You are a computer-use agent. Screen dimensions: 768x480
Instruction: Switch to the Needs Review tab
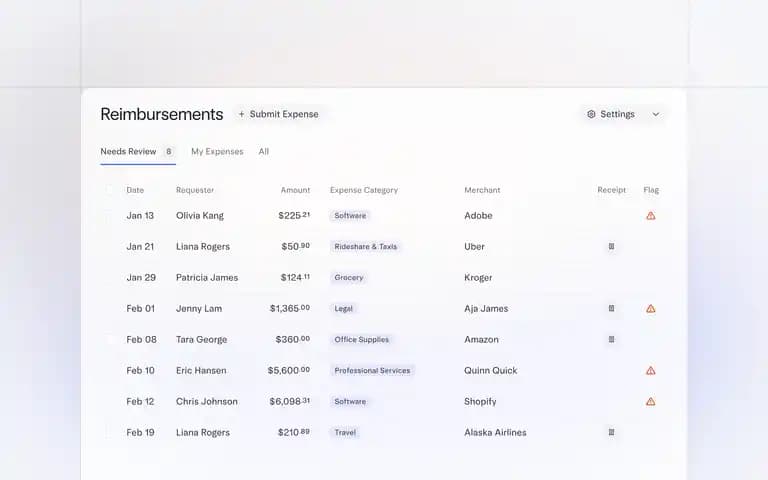[138, 151]
